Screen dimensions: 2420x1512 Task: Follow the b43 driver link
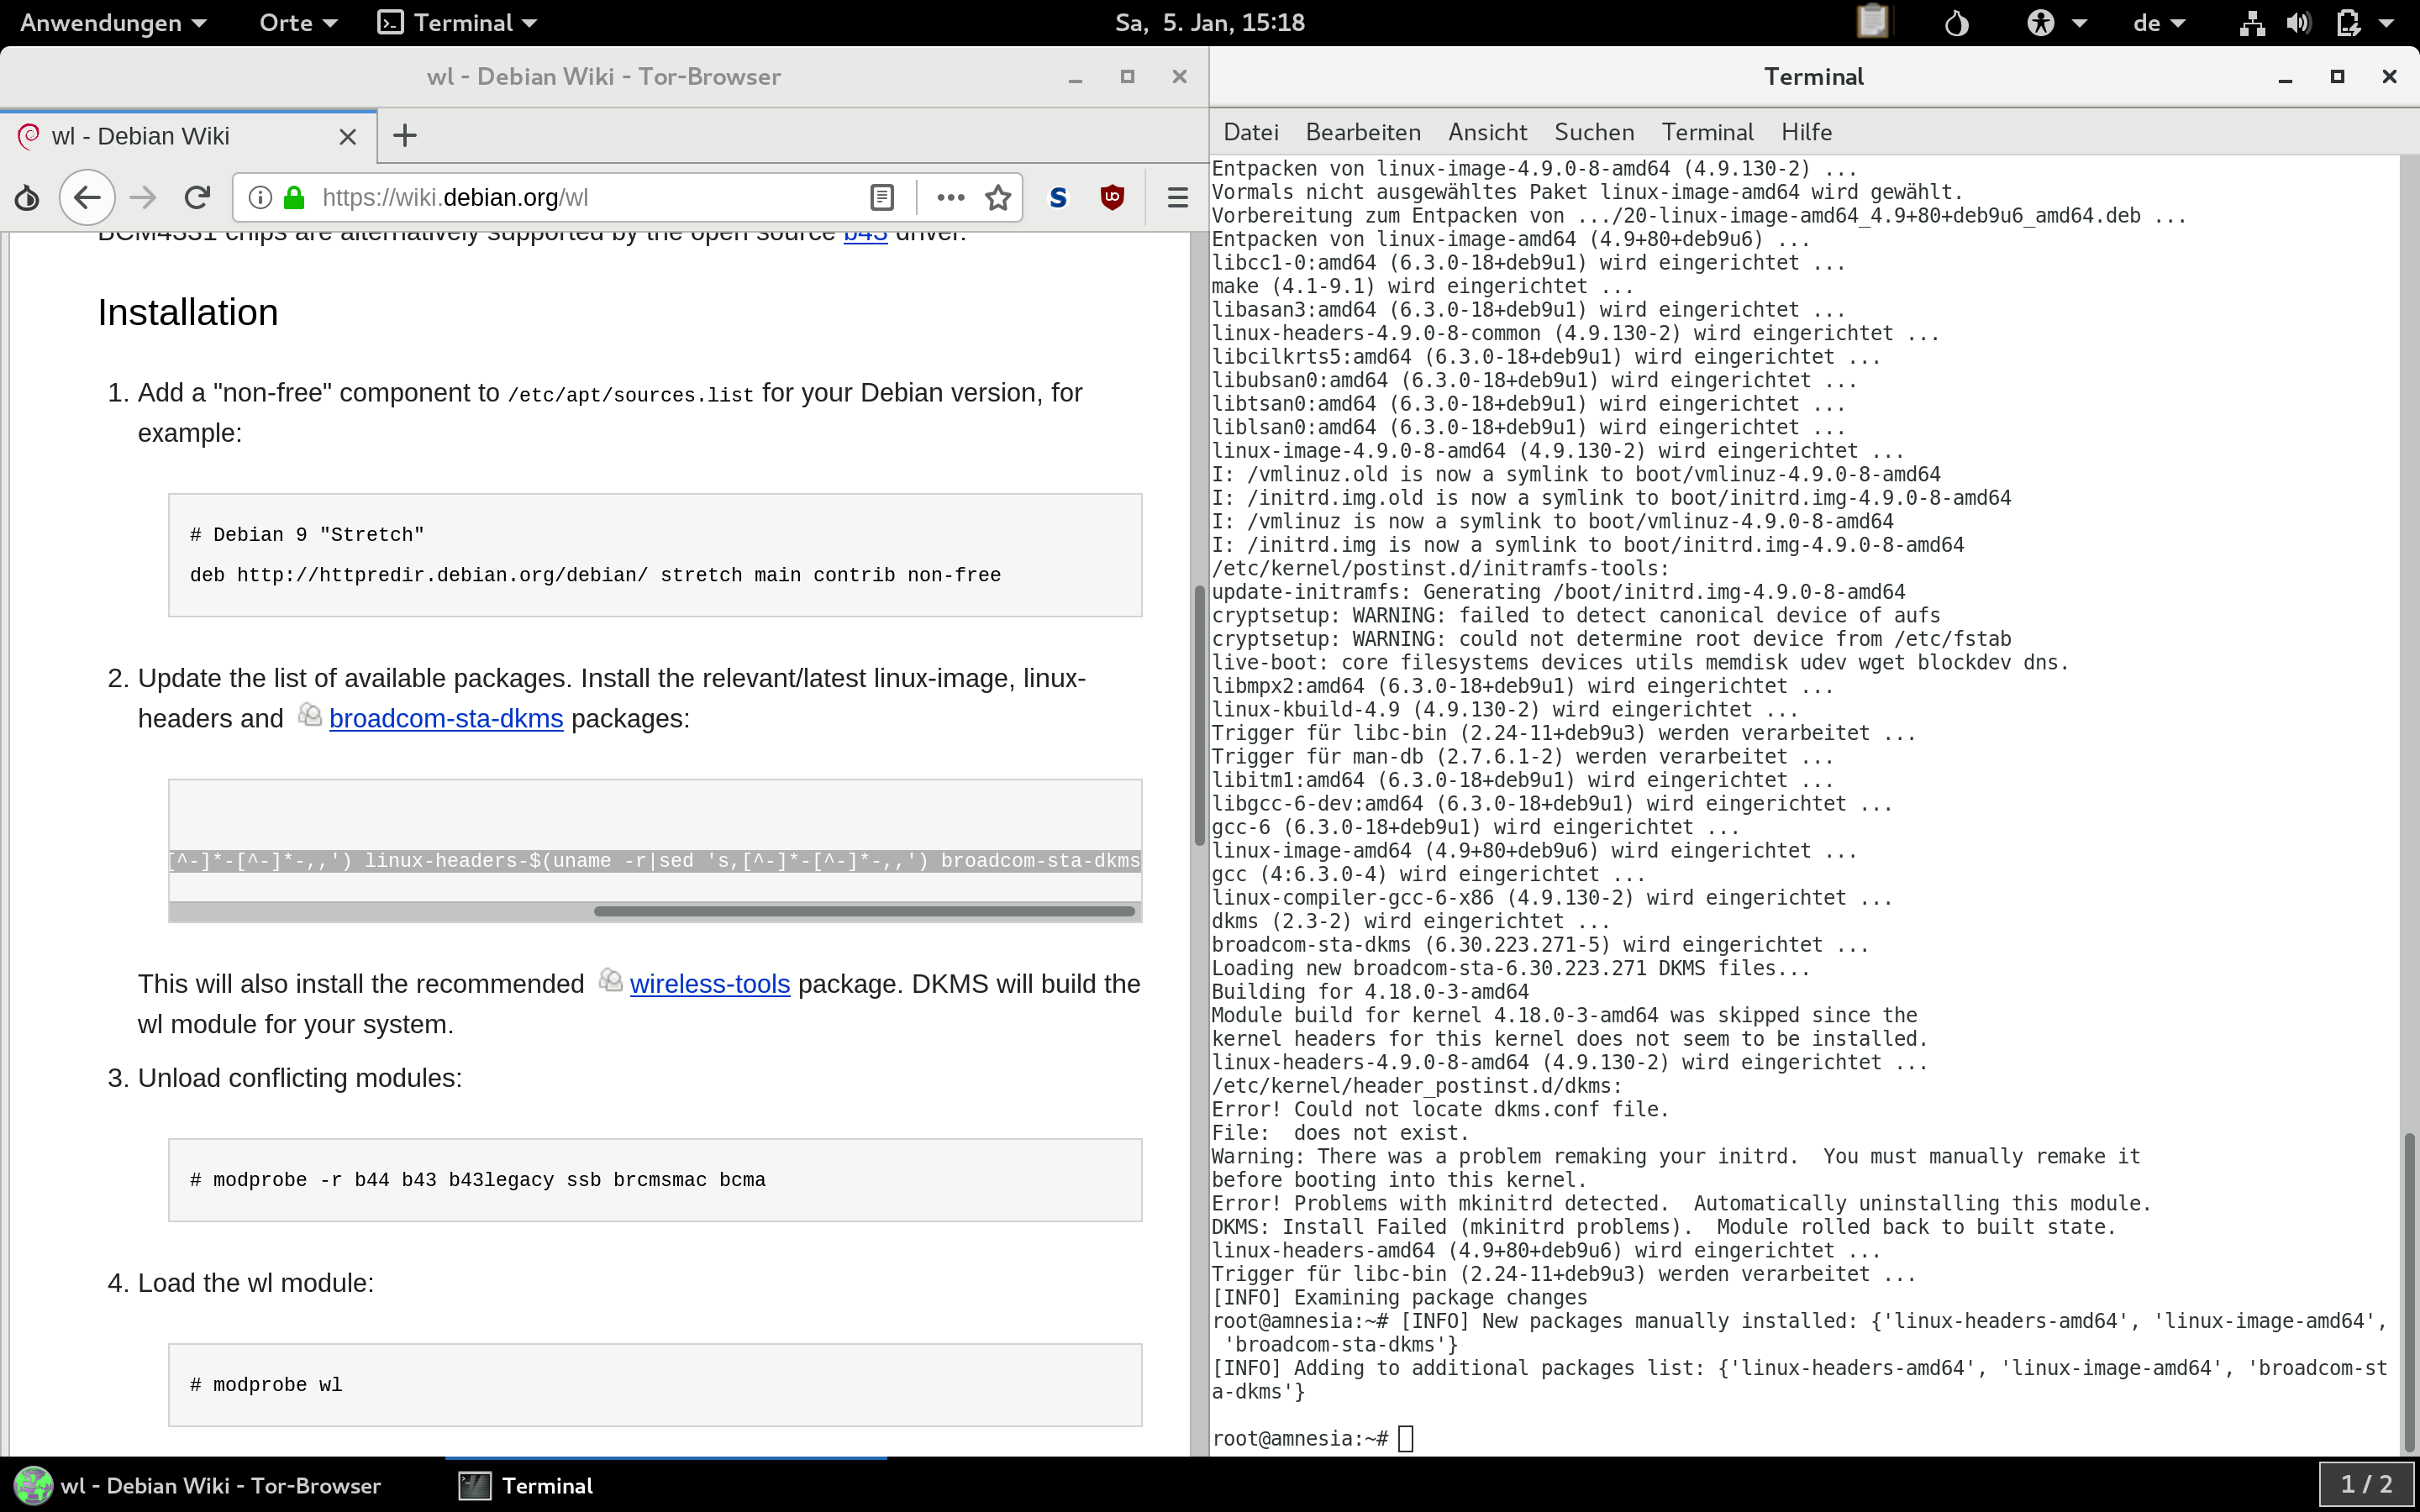pyautogui.click(x=865, y=237)
